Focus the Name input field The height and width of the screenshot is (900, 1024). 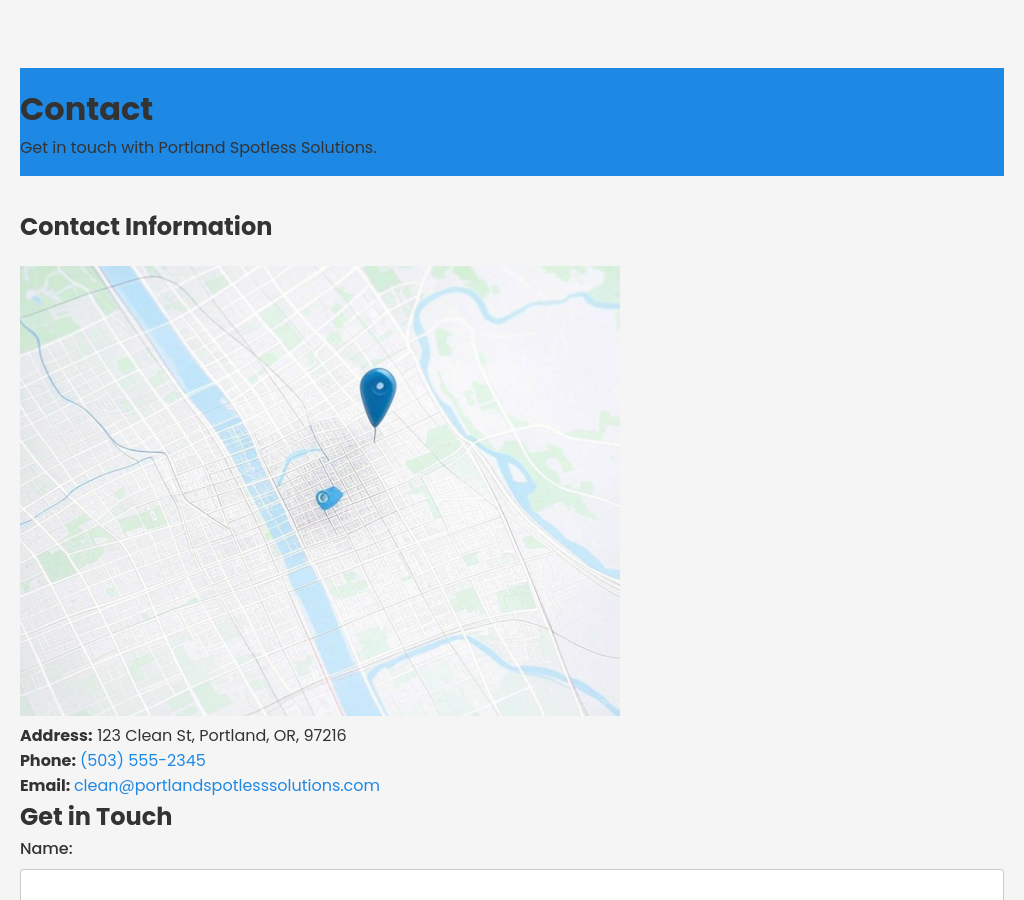tap(511, 885)
